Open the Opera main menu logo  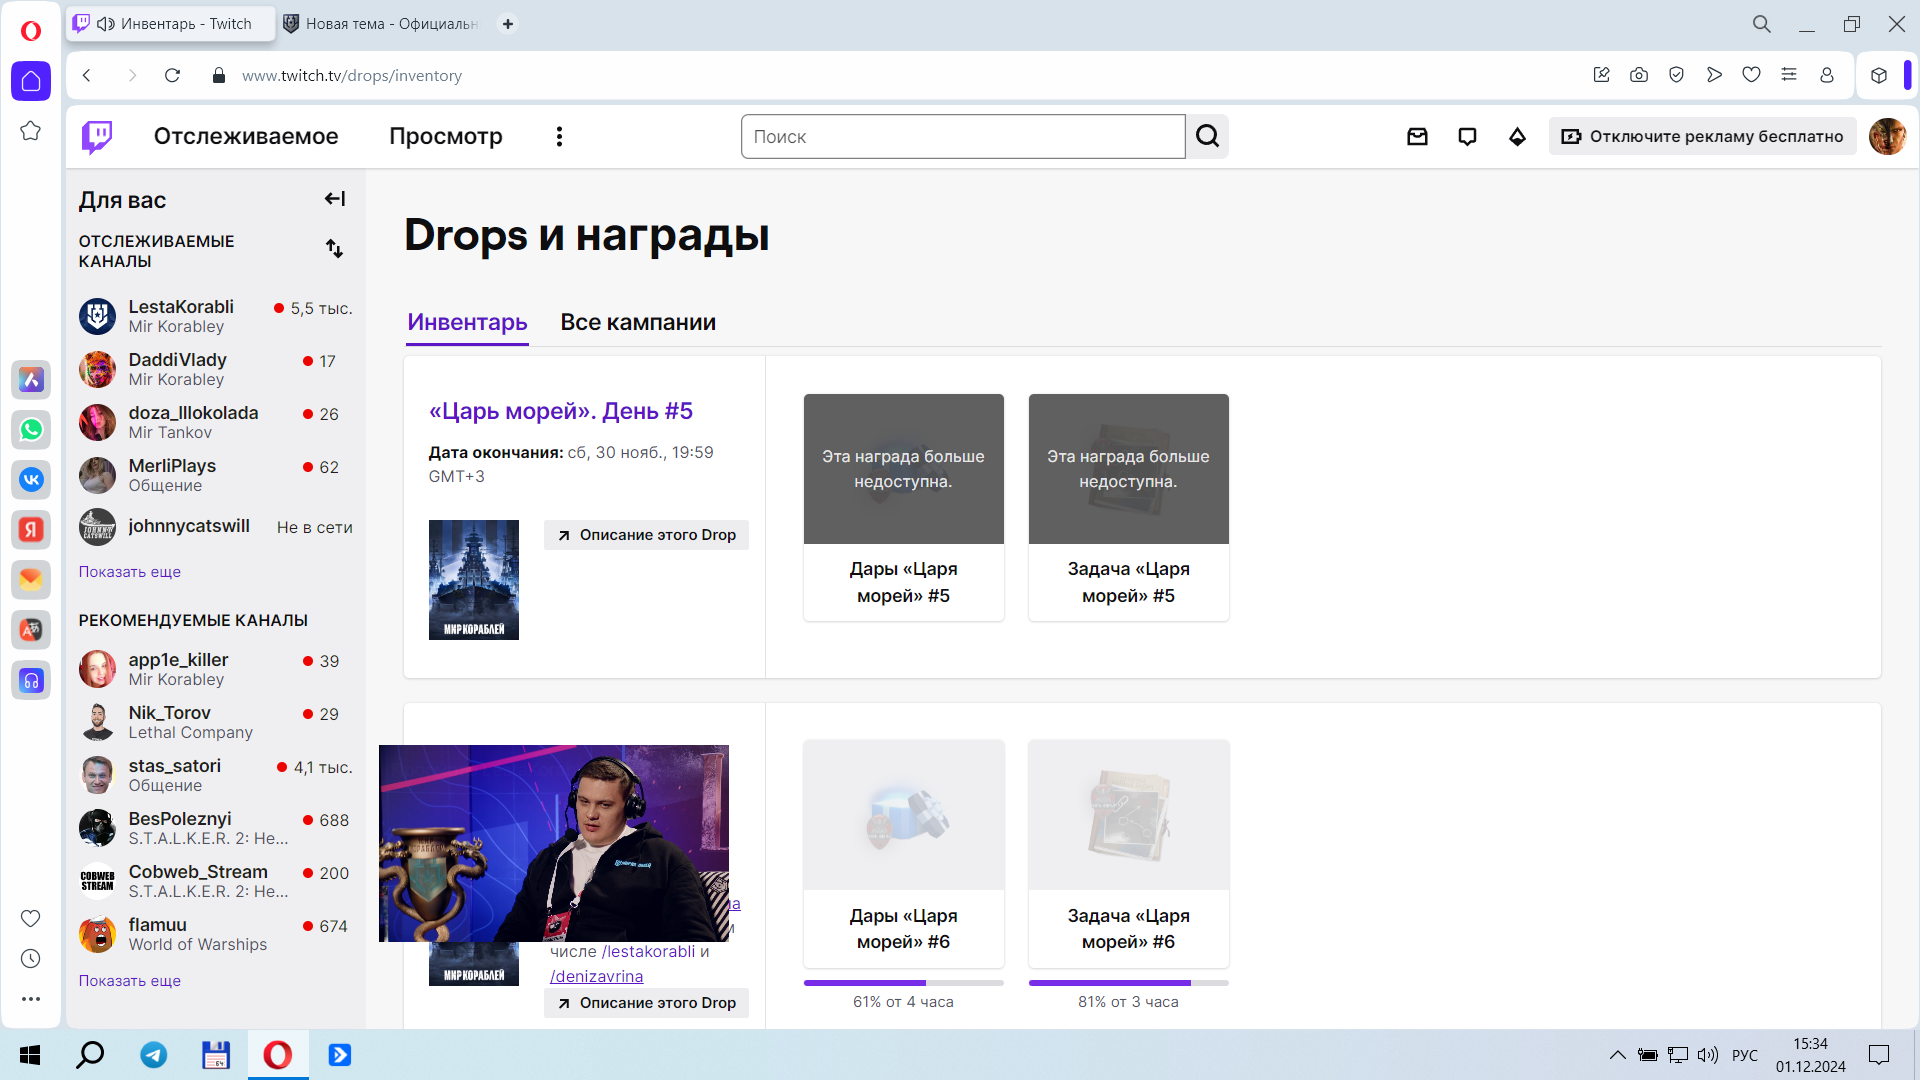pyautogui.click(x=31, y=31)
